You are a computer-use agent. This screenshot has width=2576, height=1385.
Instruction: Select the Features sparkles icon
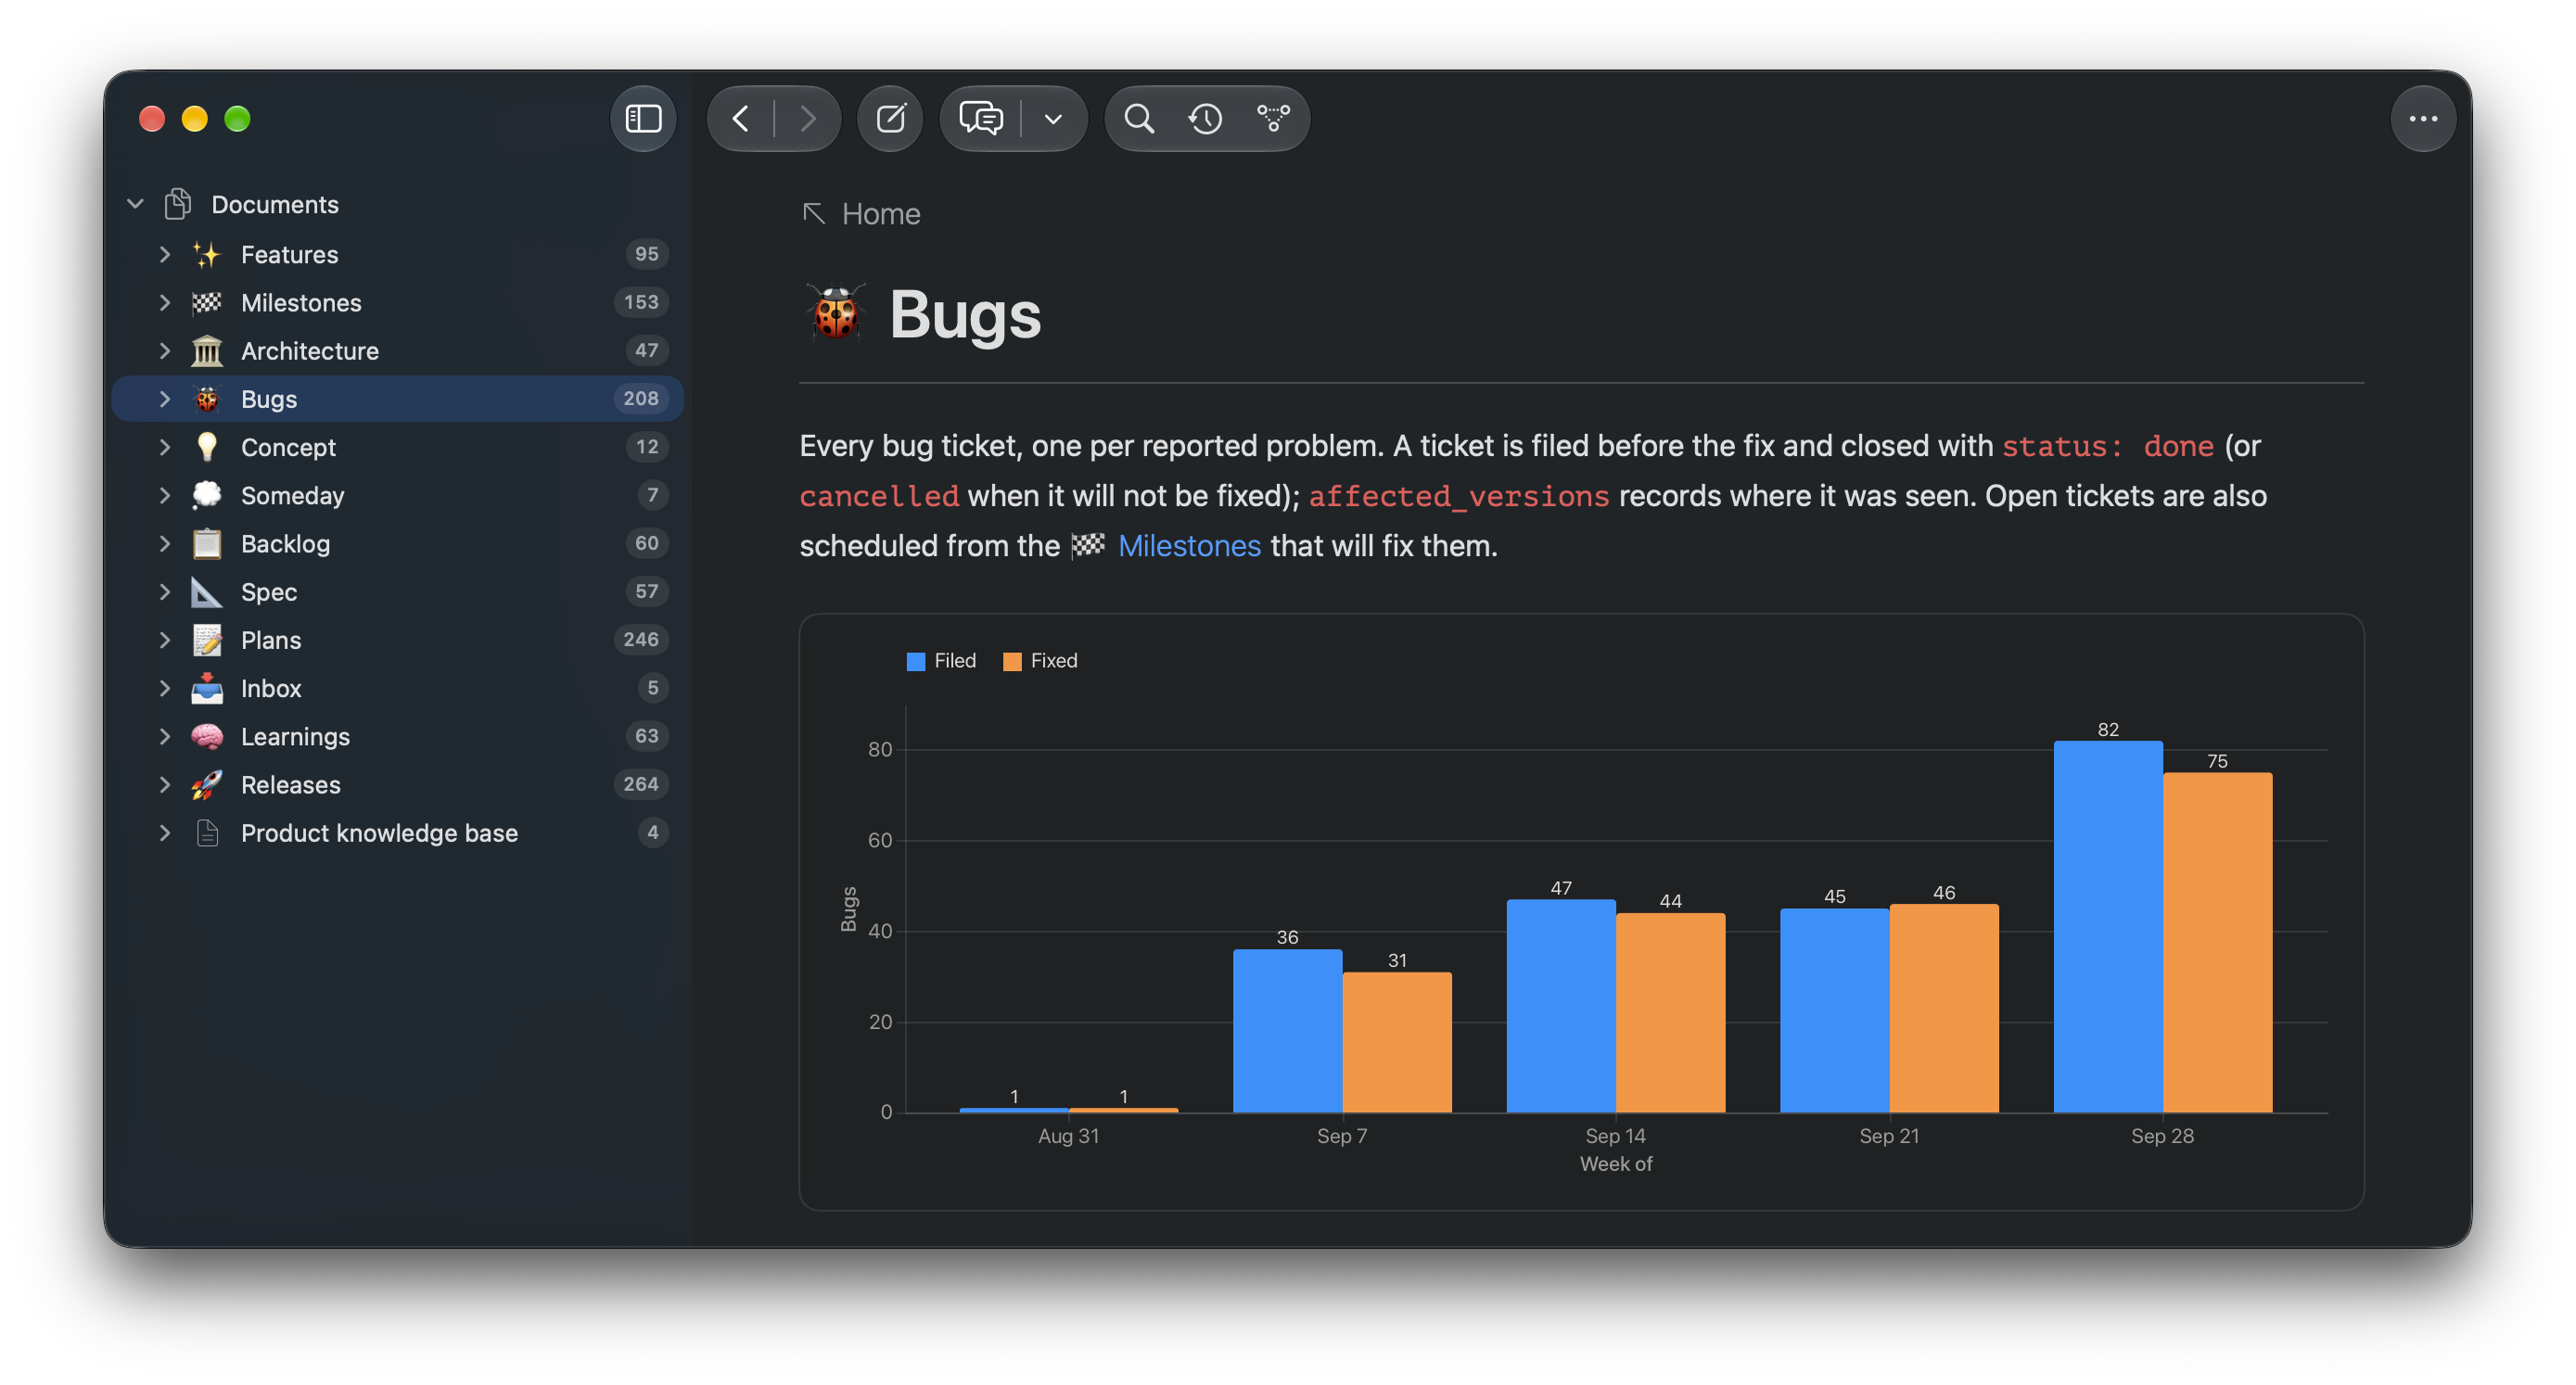tap(207, 254)
